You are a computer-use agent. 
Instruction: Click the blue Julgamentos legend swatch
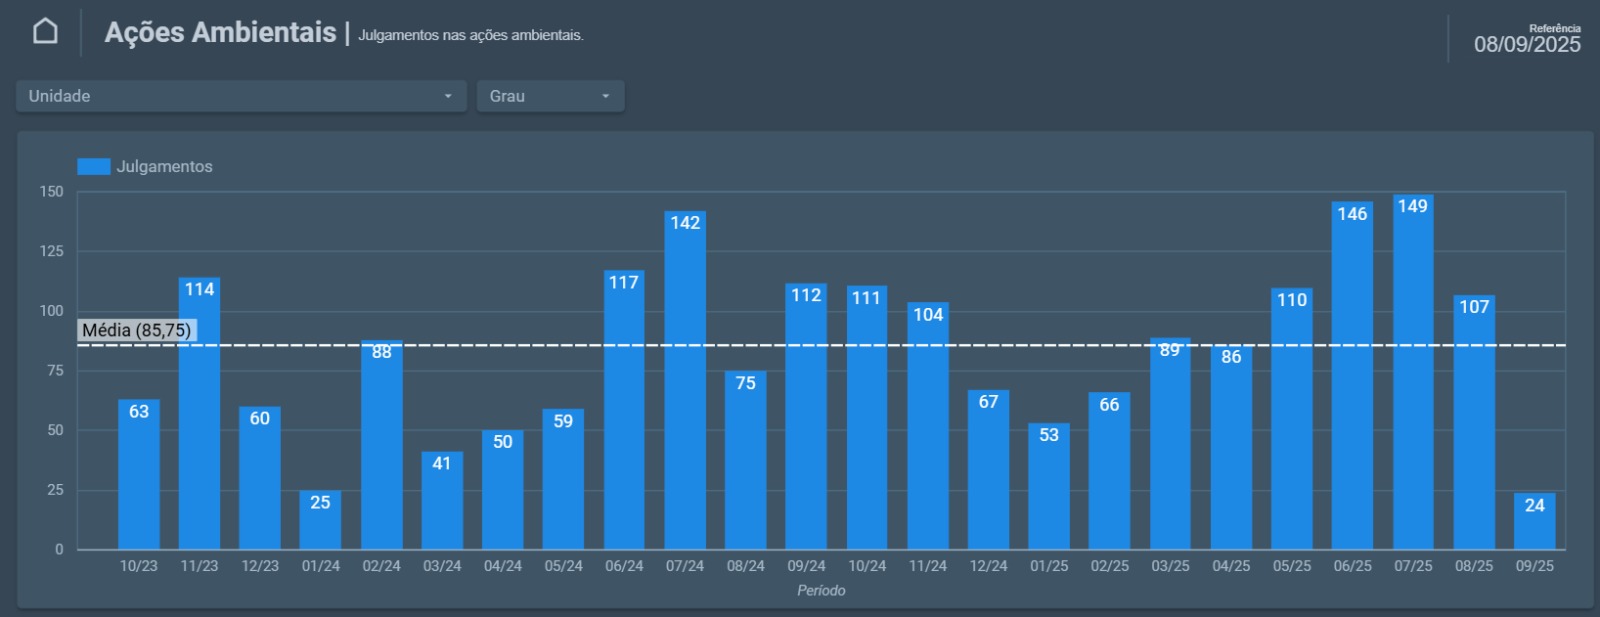point(94,167)
